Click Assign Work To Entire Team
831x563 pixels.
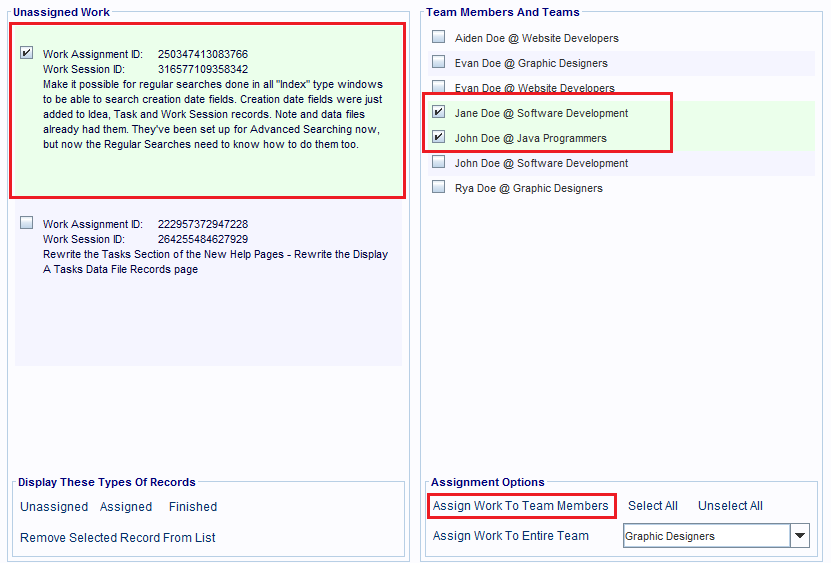click(510, 536)
